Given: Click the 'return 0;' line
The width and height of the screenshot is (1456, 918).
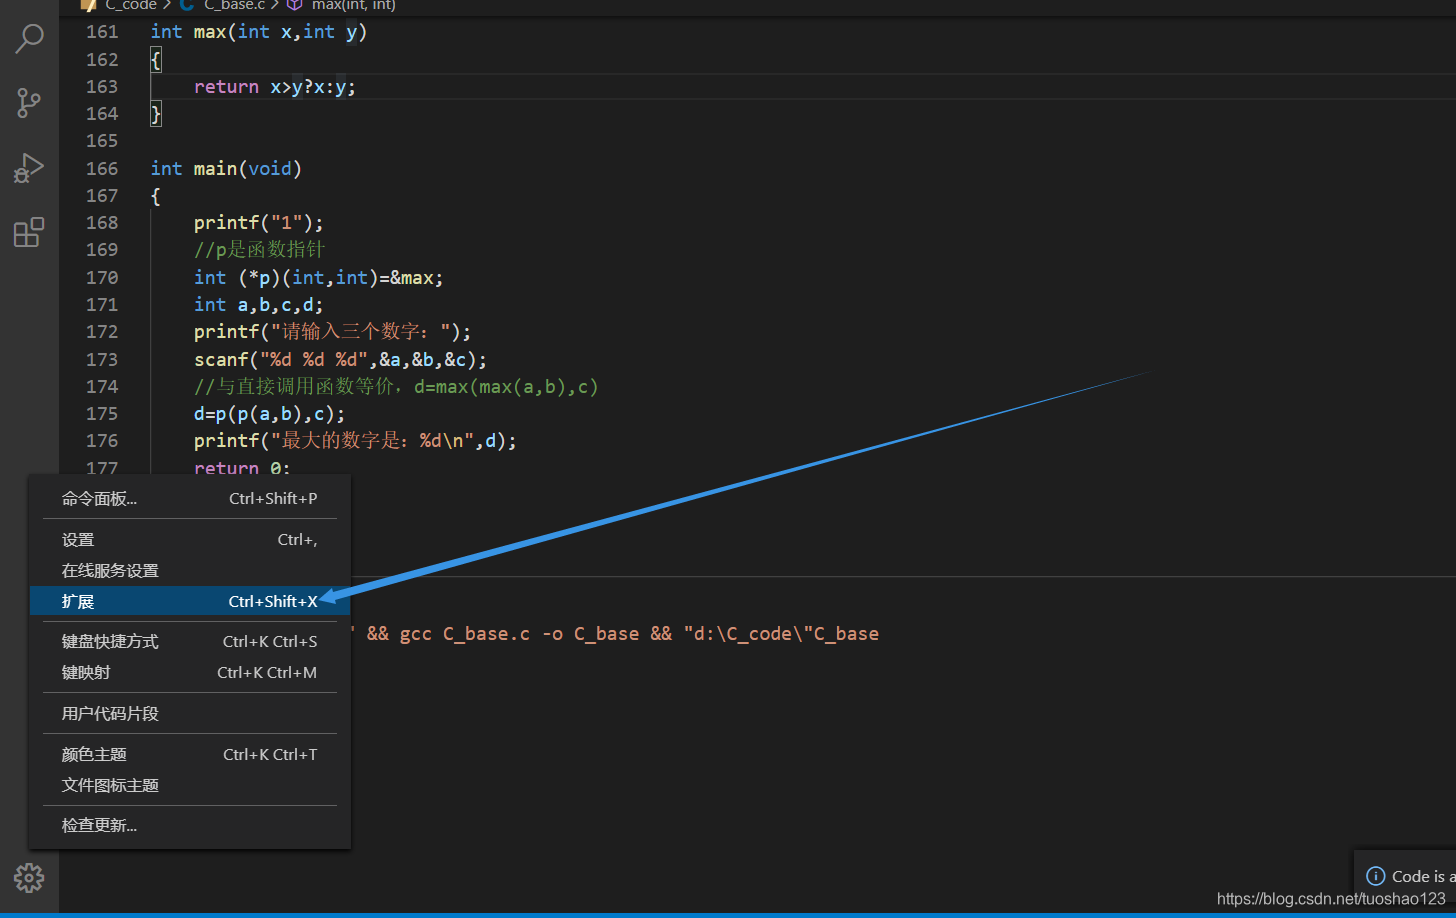Looking at the screenshot, I should pos(242,467).
